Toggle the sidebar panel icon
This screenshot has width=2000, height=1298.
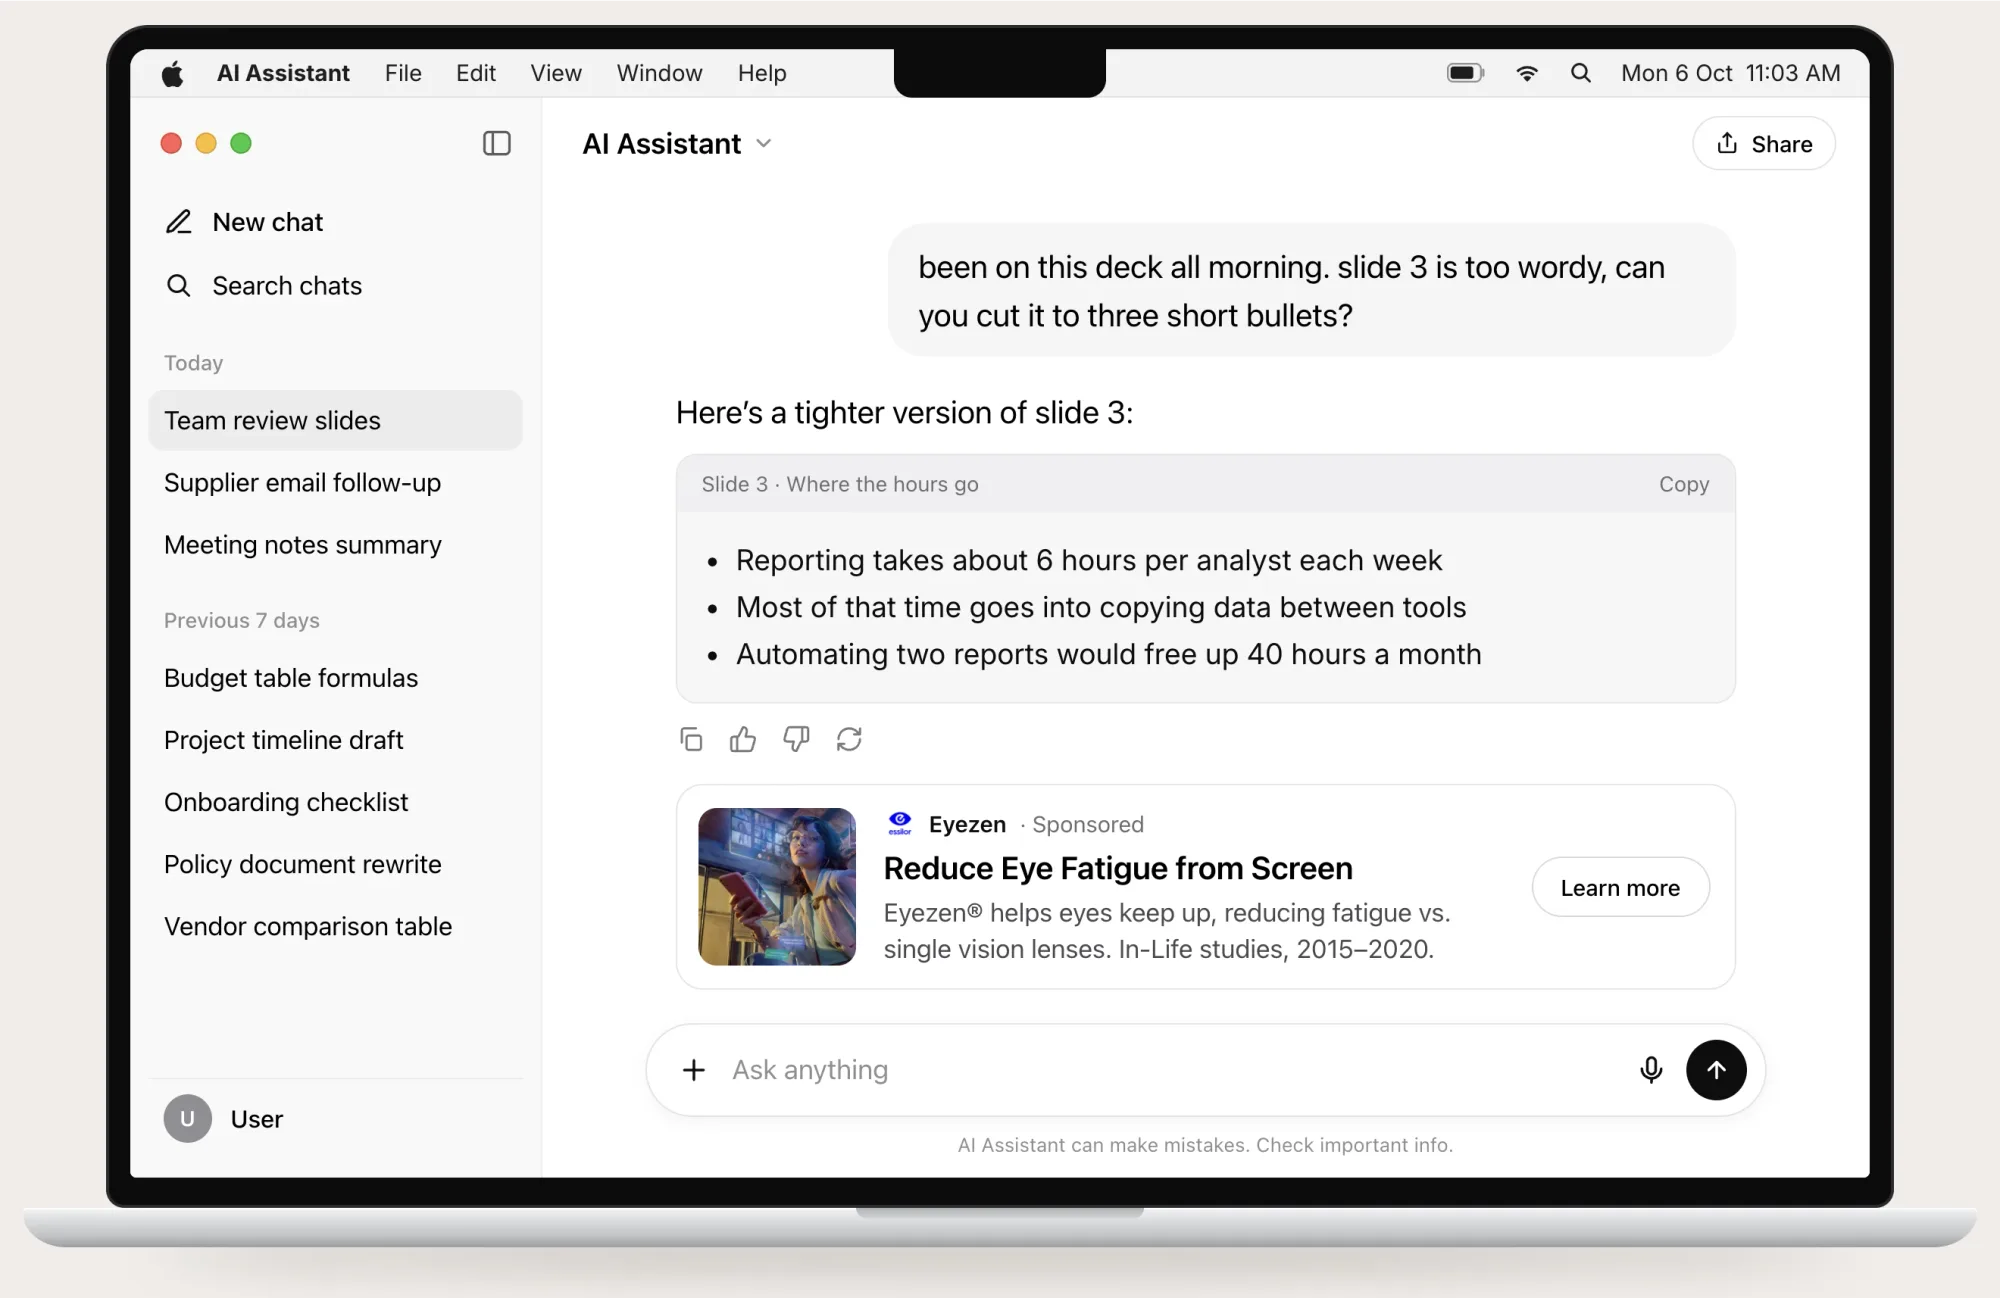tap(497, 143)
